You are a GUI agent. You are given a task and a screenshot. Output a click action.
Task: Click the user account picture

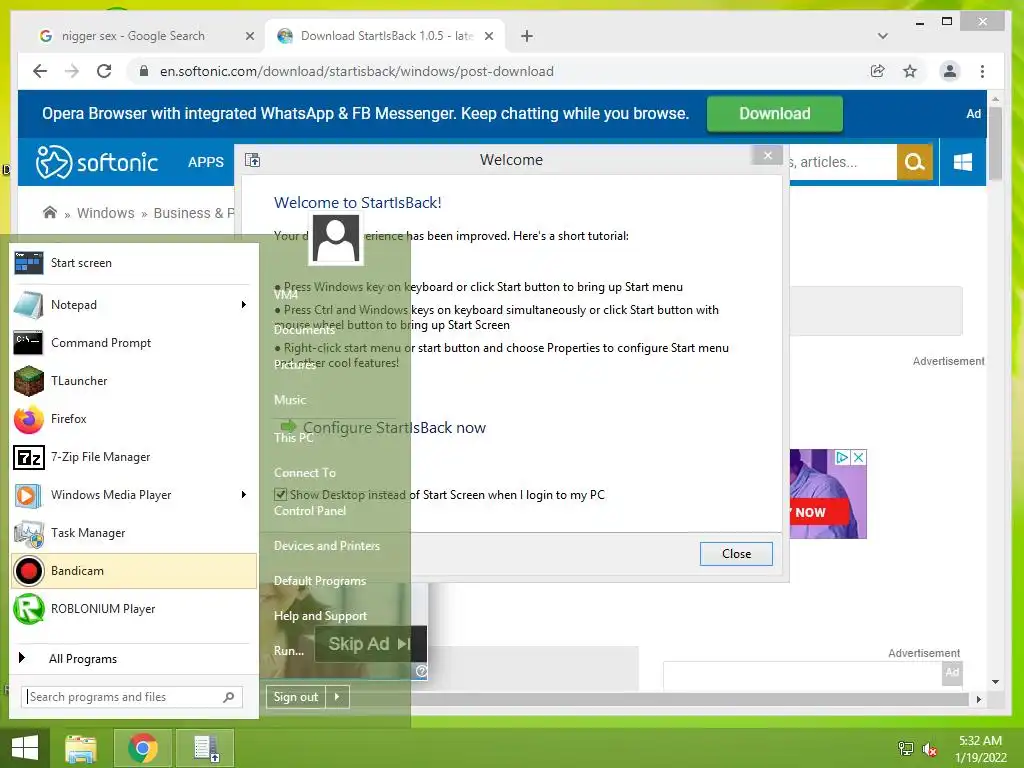tap(336, 239)
